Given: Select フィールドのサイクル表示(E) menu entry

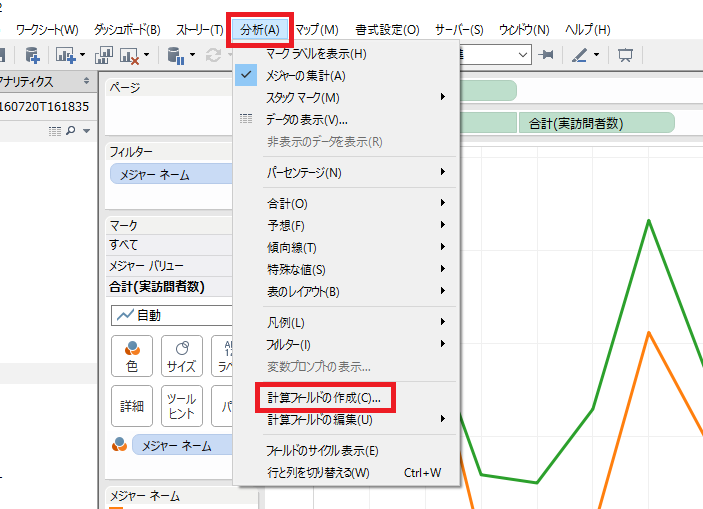Looking at the screenshot, I should pyautogui.click(x=346, y=451).
